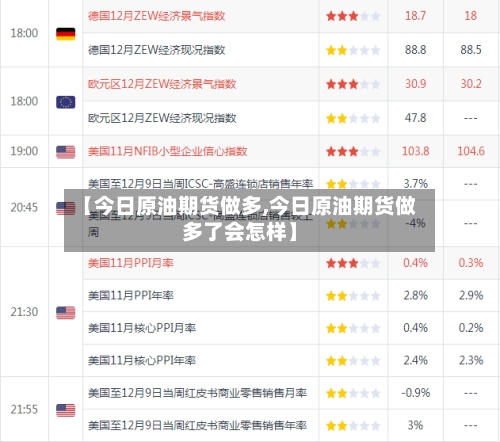Click star rating for 德国12月ZEW经济景气指数
This screenshot has height=442, width=500.
point(353,16)
